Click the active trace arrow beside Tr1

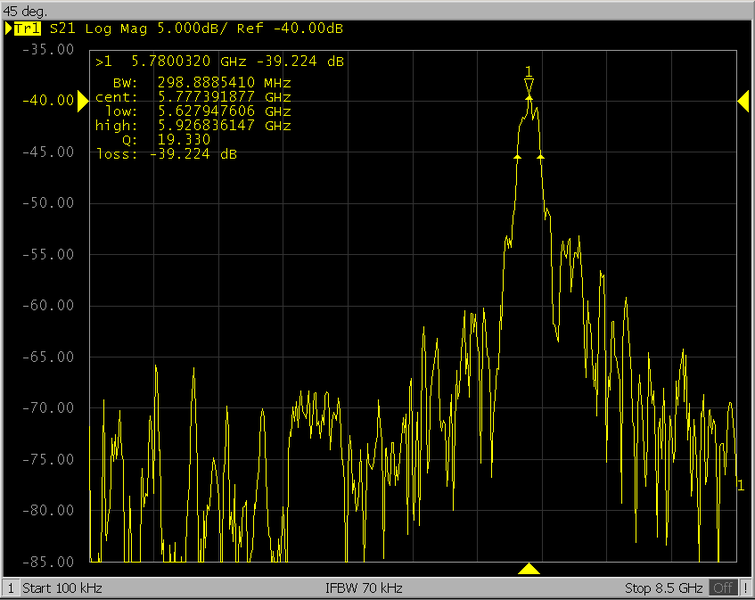[x=8, y=29]
